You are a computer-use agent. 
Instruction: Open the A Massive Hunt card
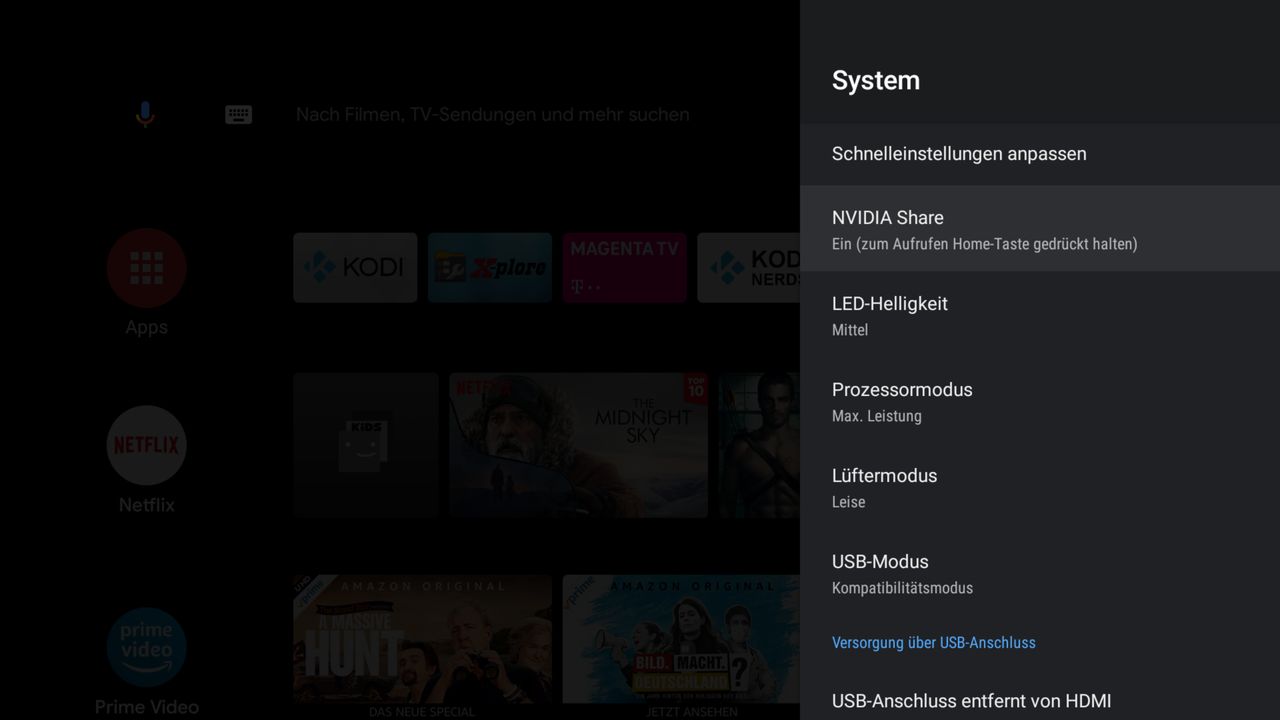[422, 639]
